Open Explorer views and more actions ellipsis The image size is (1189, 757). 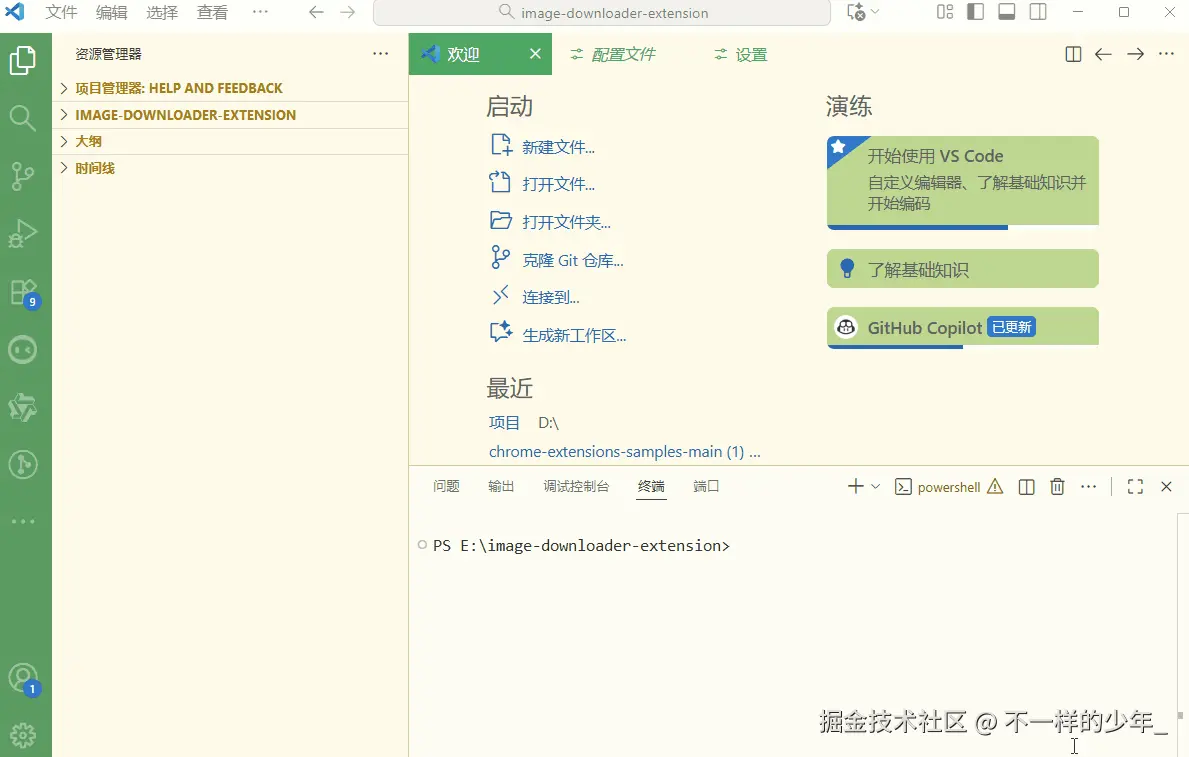point(381,54)
